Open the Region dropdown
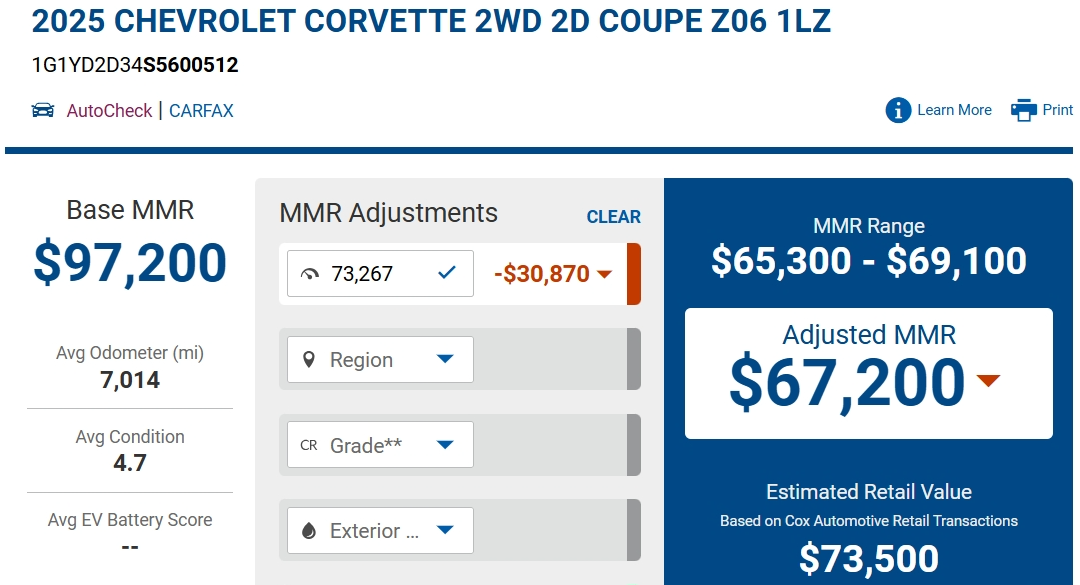1080x585 pixels. point(380,359)
